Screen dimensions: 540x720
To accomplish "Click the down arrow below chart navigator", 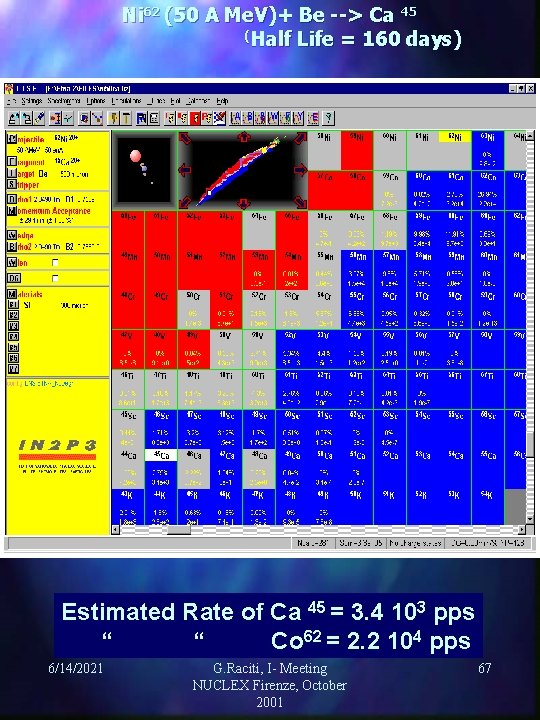I will 243,203.
